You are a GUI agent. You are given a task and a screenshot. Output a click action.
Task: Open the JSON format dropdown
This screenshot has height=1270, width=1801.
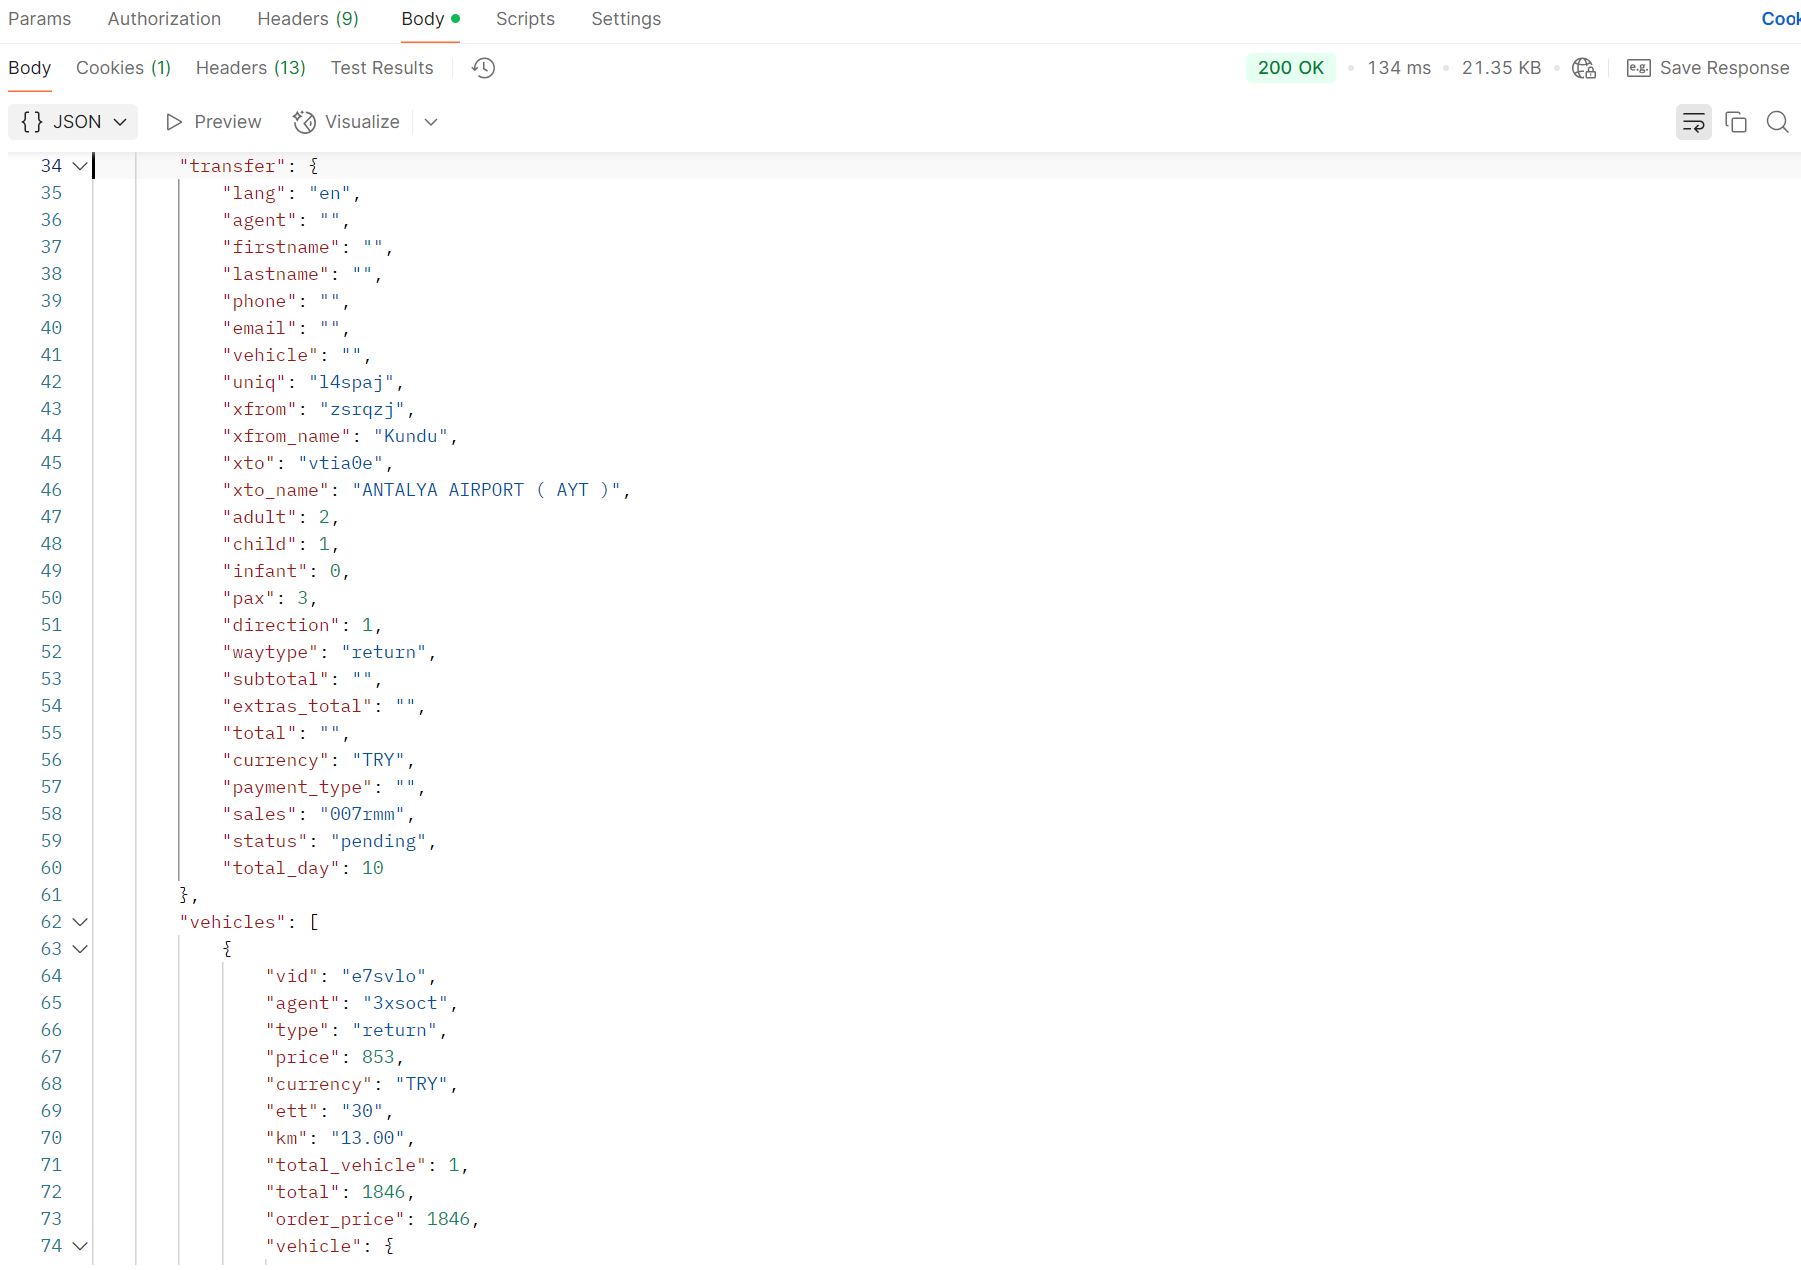tap(73, 122)
